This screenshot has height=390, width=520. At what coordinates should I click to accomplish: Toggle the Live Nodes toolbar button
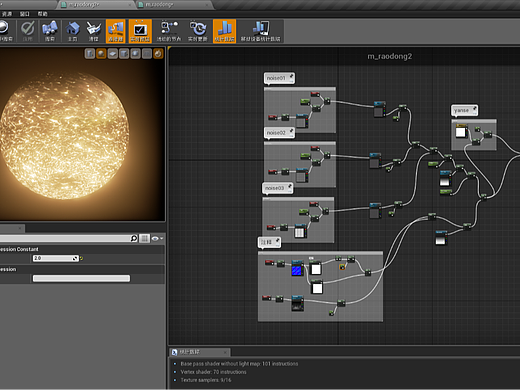tap(169, 31)
